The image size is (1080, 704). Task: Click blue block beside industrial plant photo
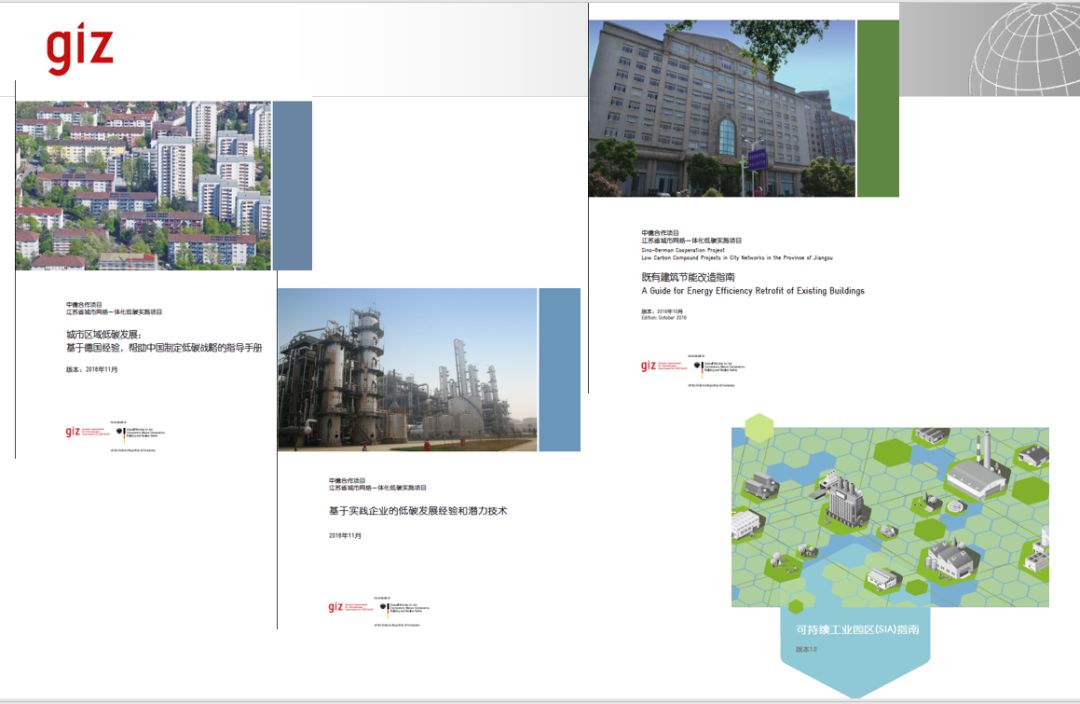[x=559, y=370]
